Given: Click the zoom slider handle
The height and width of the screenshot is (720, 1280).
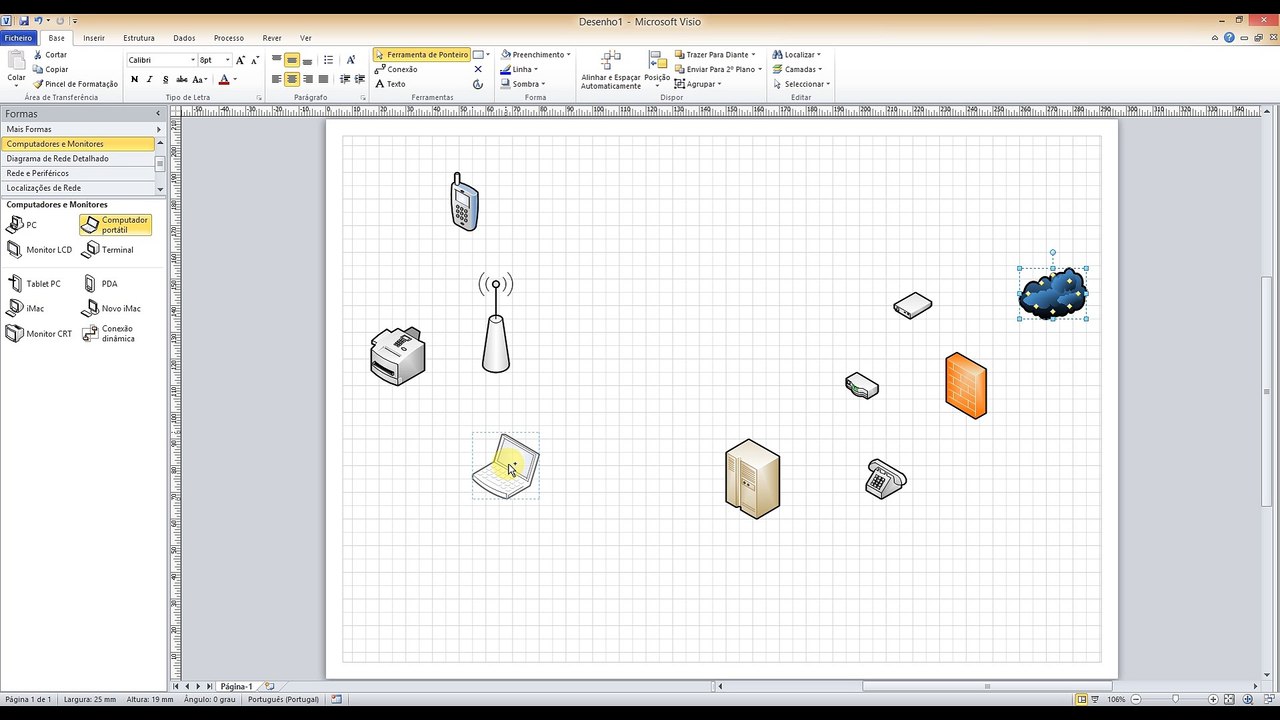Looking at the screenshot, I should tap(1175, 699).
